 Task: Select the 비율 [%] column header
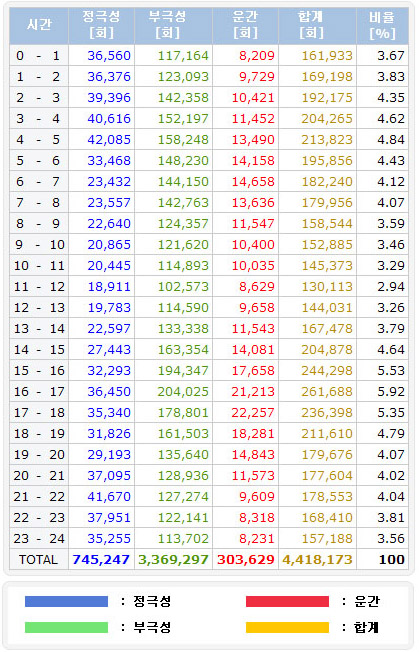tap(382, 25)
